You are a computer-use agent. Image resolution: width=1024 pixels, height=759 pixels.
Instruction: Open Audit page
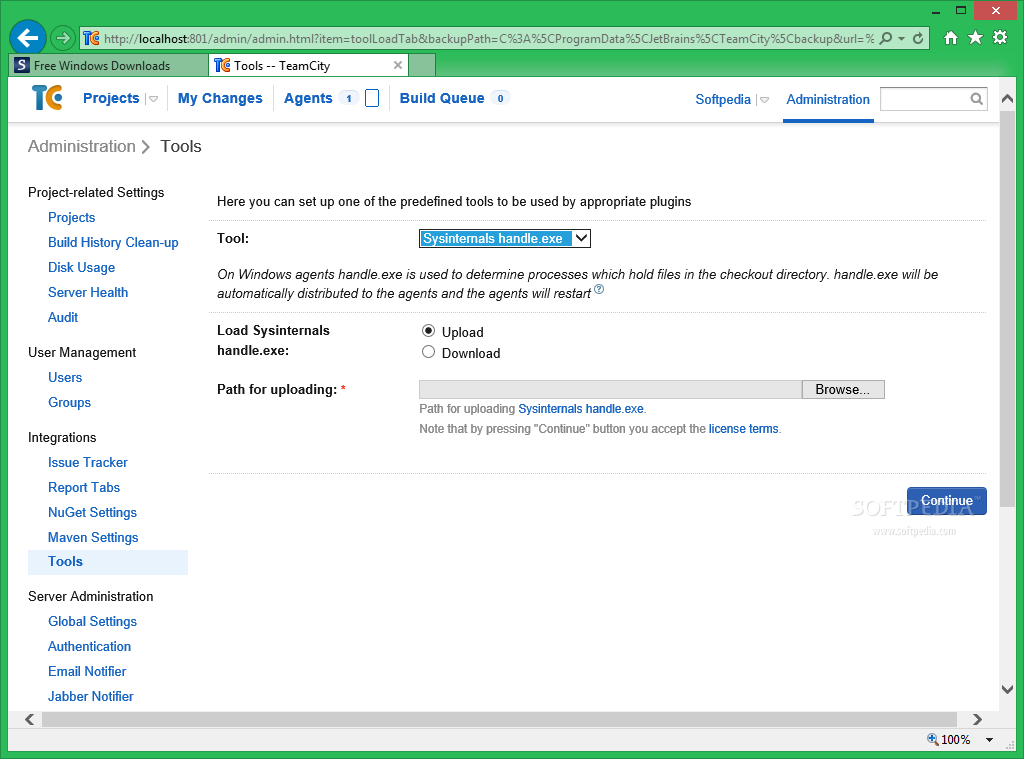(x=63, y=317)
